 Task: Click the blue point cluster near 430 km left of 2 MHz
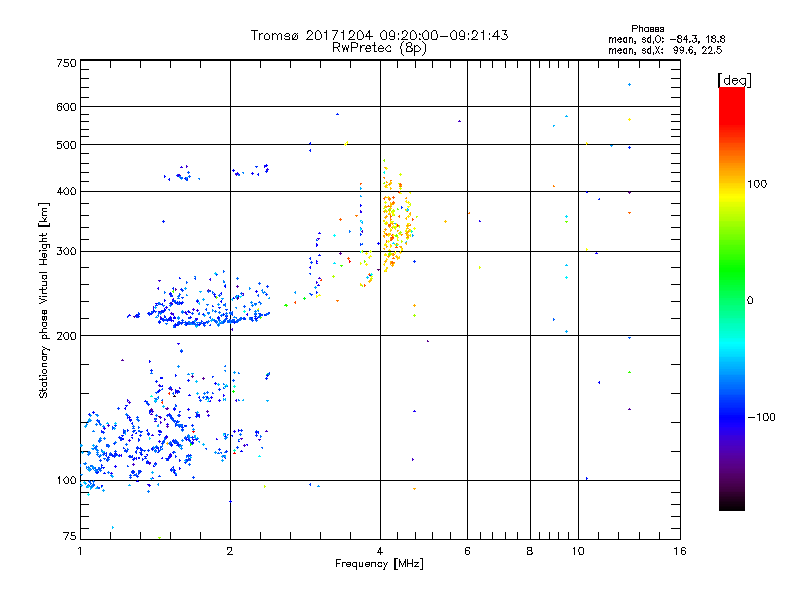pos(182,175)
